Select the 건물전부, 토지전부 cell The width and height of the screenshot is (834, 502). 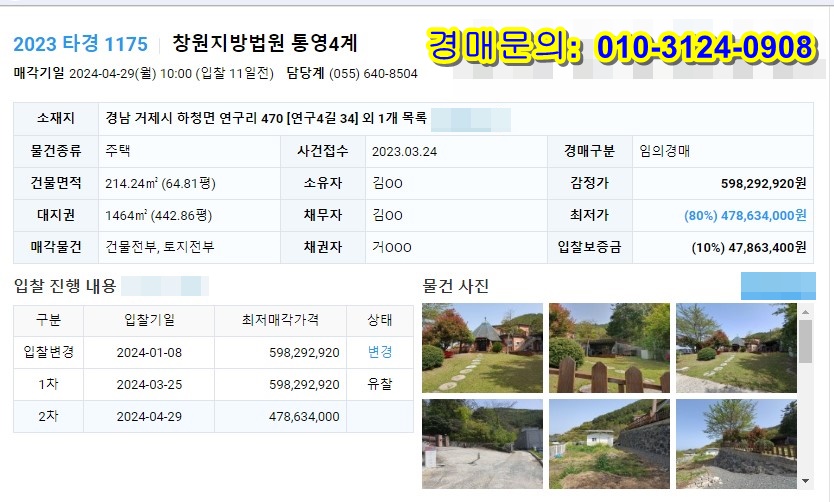(189, 247)
